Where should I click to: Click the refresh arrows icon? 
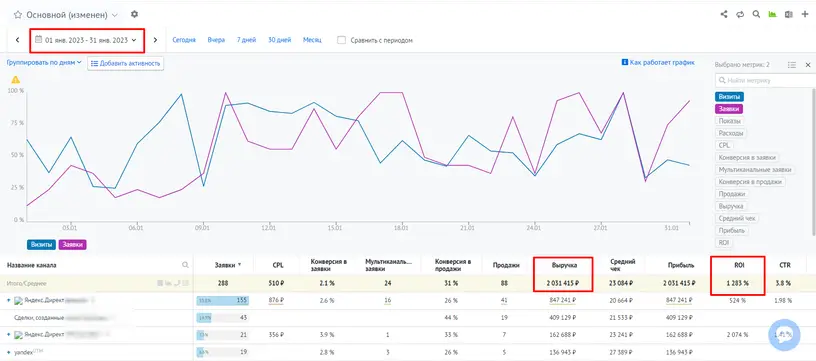coord(740,15)
